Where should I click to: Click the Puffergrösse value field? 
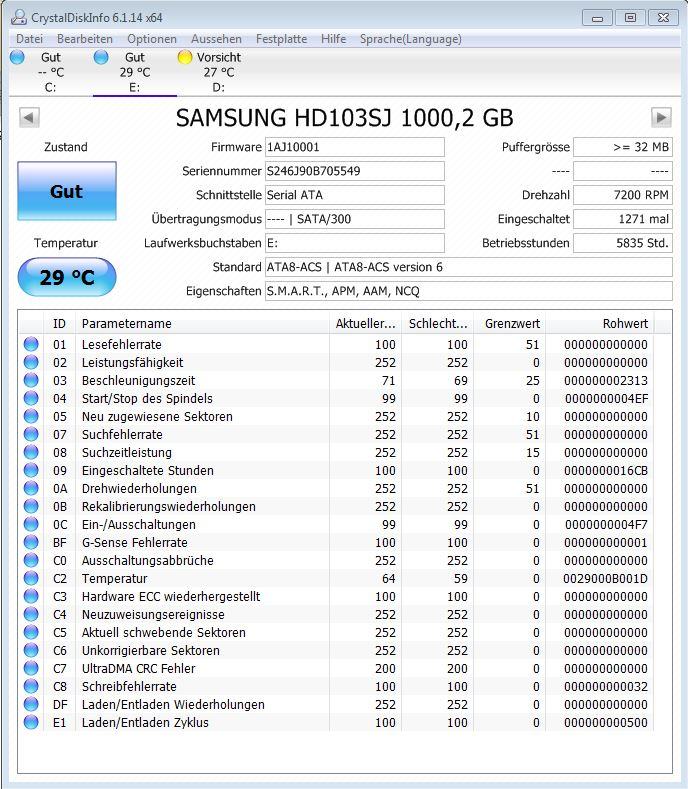click(x=623, y=147)
